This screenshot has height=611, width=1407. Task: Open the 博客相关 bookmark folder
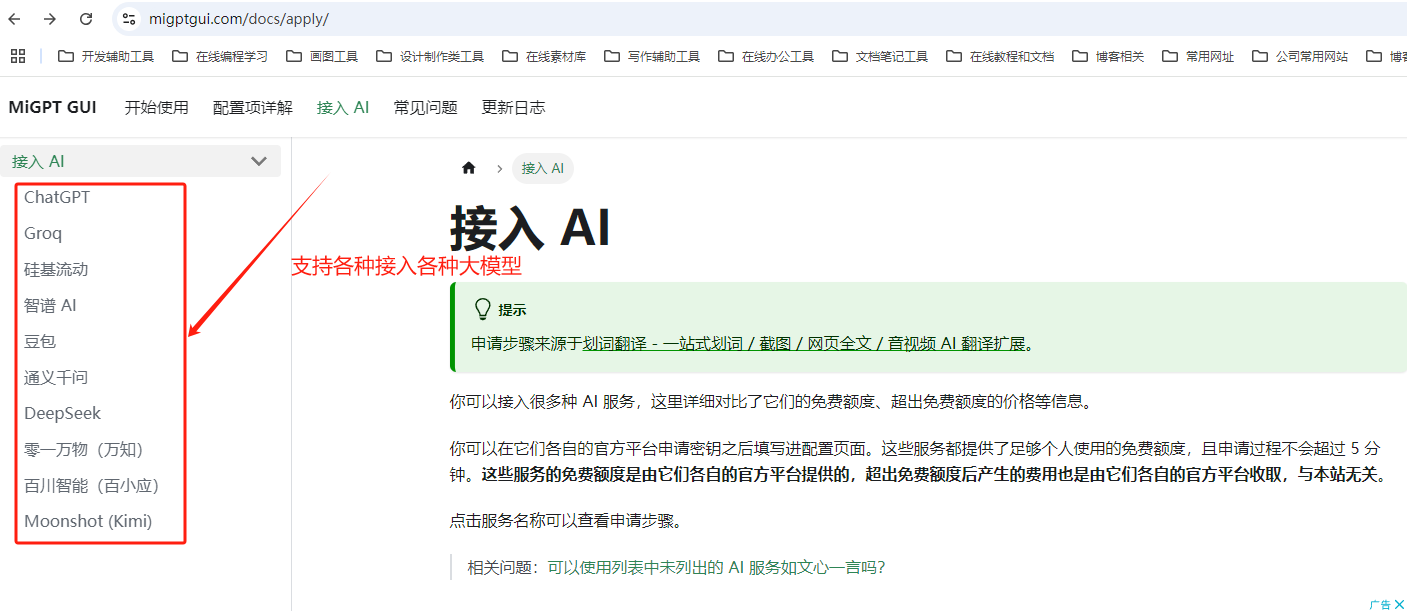[x=1108, y=57]
